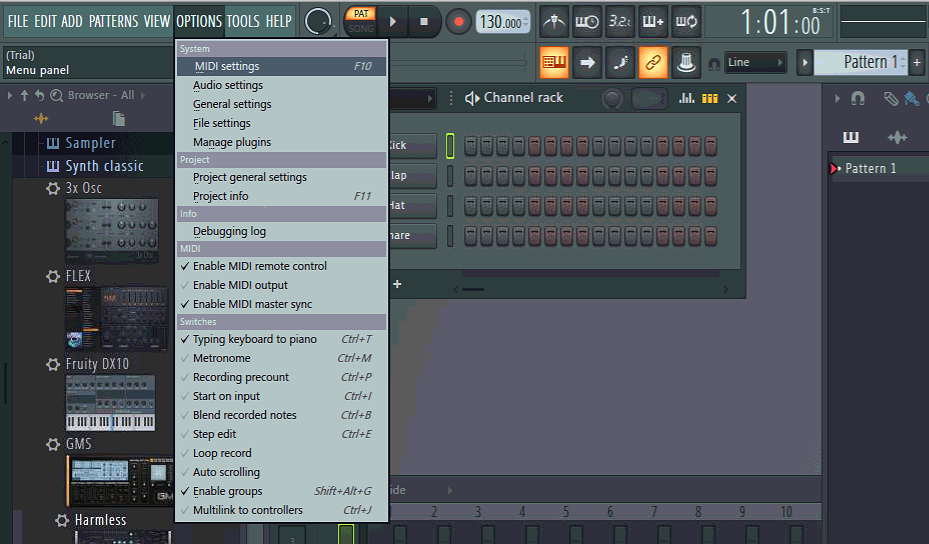Click the speaker icon in Channel rack
This screenshot has height=544, width=929.
(472, 98)
